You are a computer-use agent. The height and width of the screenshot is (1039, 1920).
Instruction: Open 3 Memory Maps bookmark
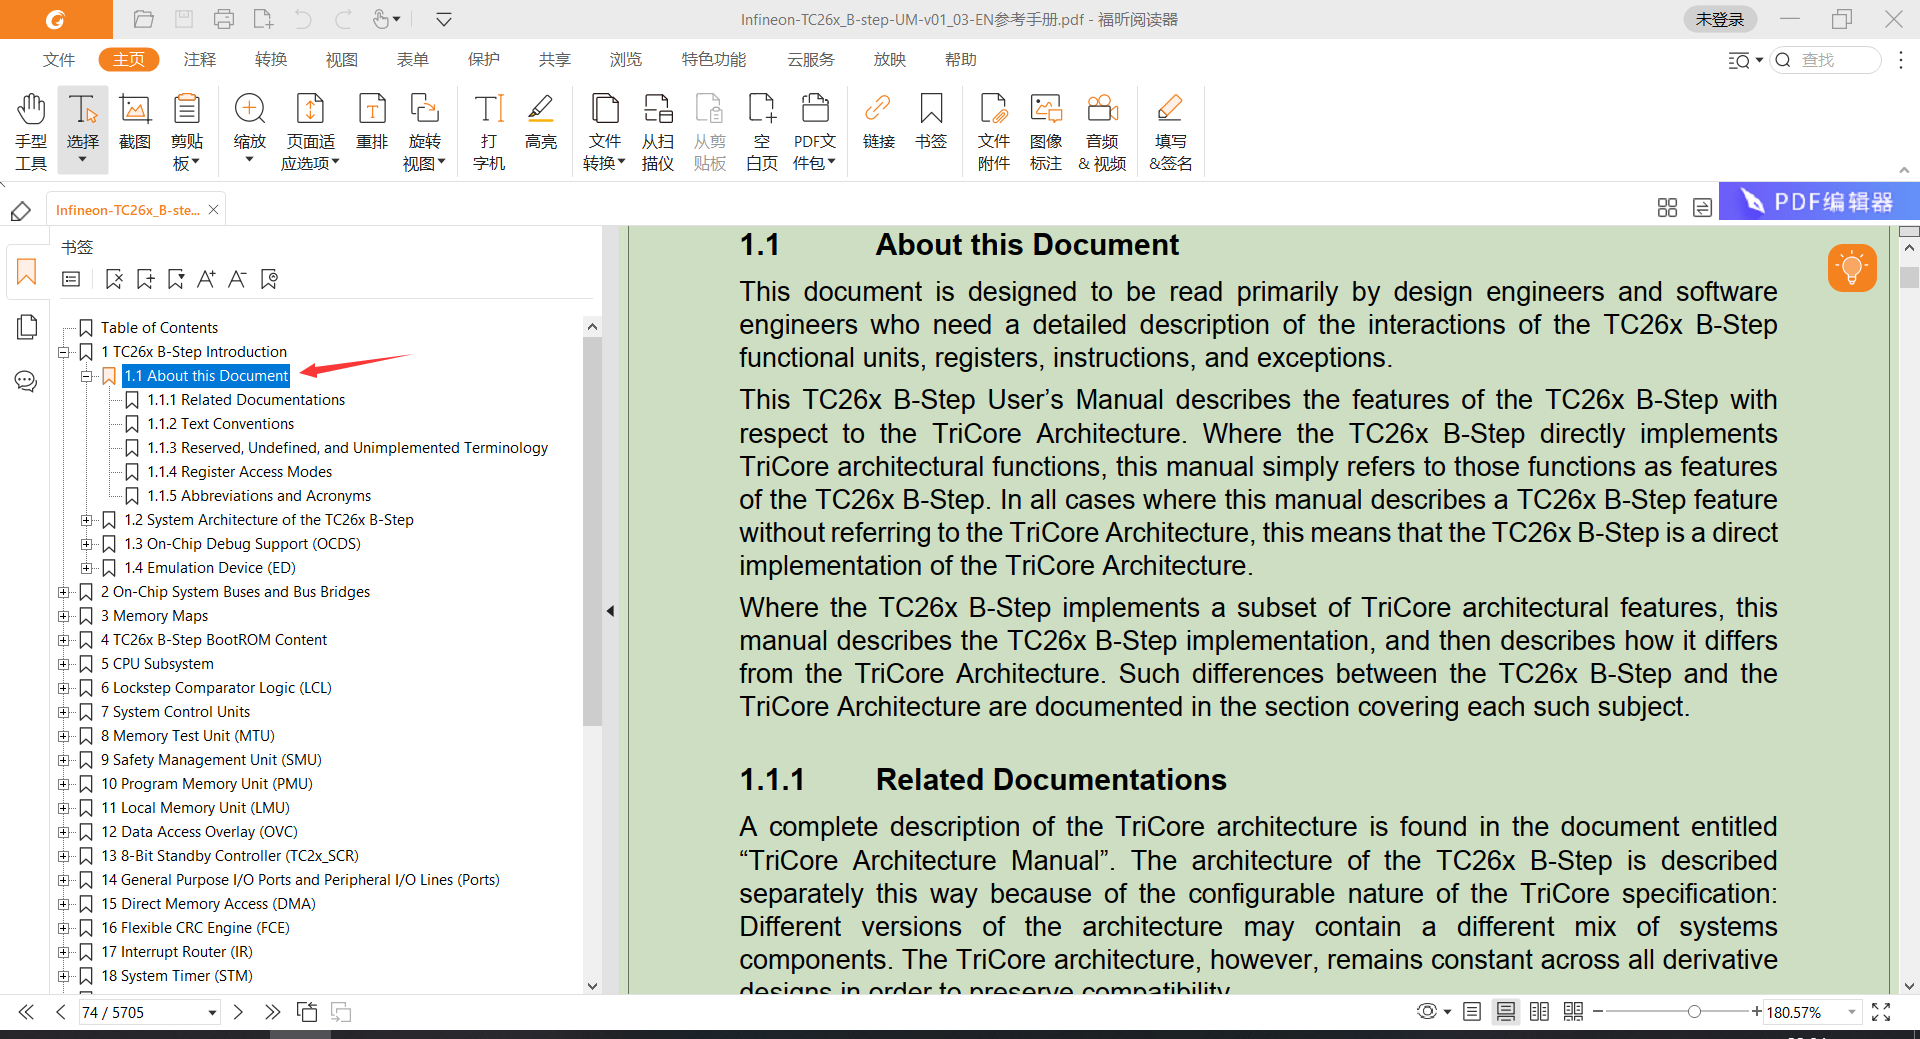click(x=155, y=616)
